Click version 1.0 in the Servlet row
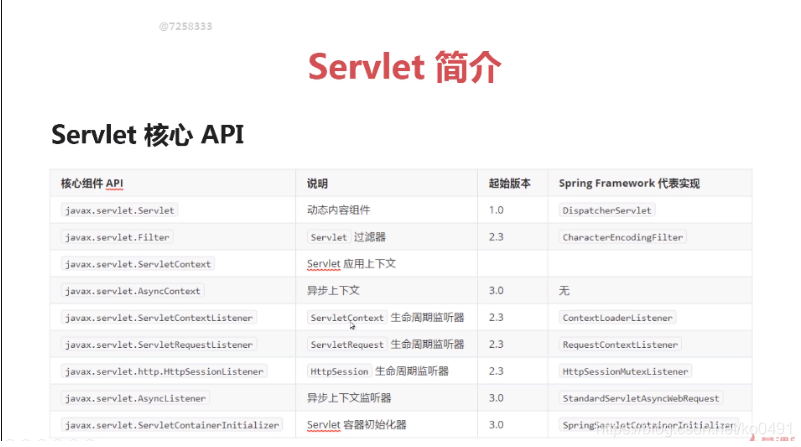 pos(496,210)
